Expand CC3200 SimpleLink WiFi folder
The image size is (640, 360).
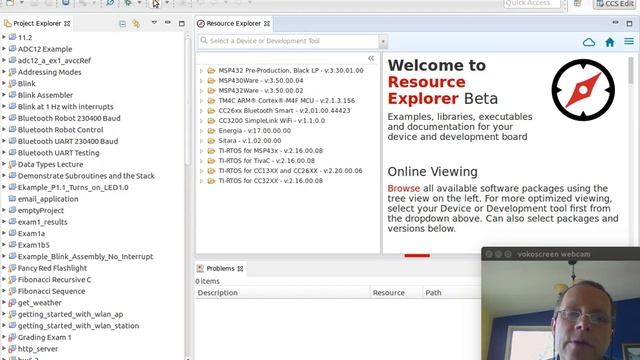click(x=202, y=120)
